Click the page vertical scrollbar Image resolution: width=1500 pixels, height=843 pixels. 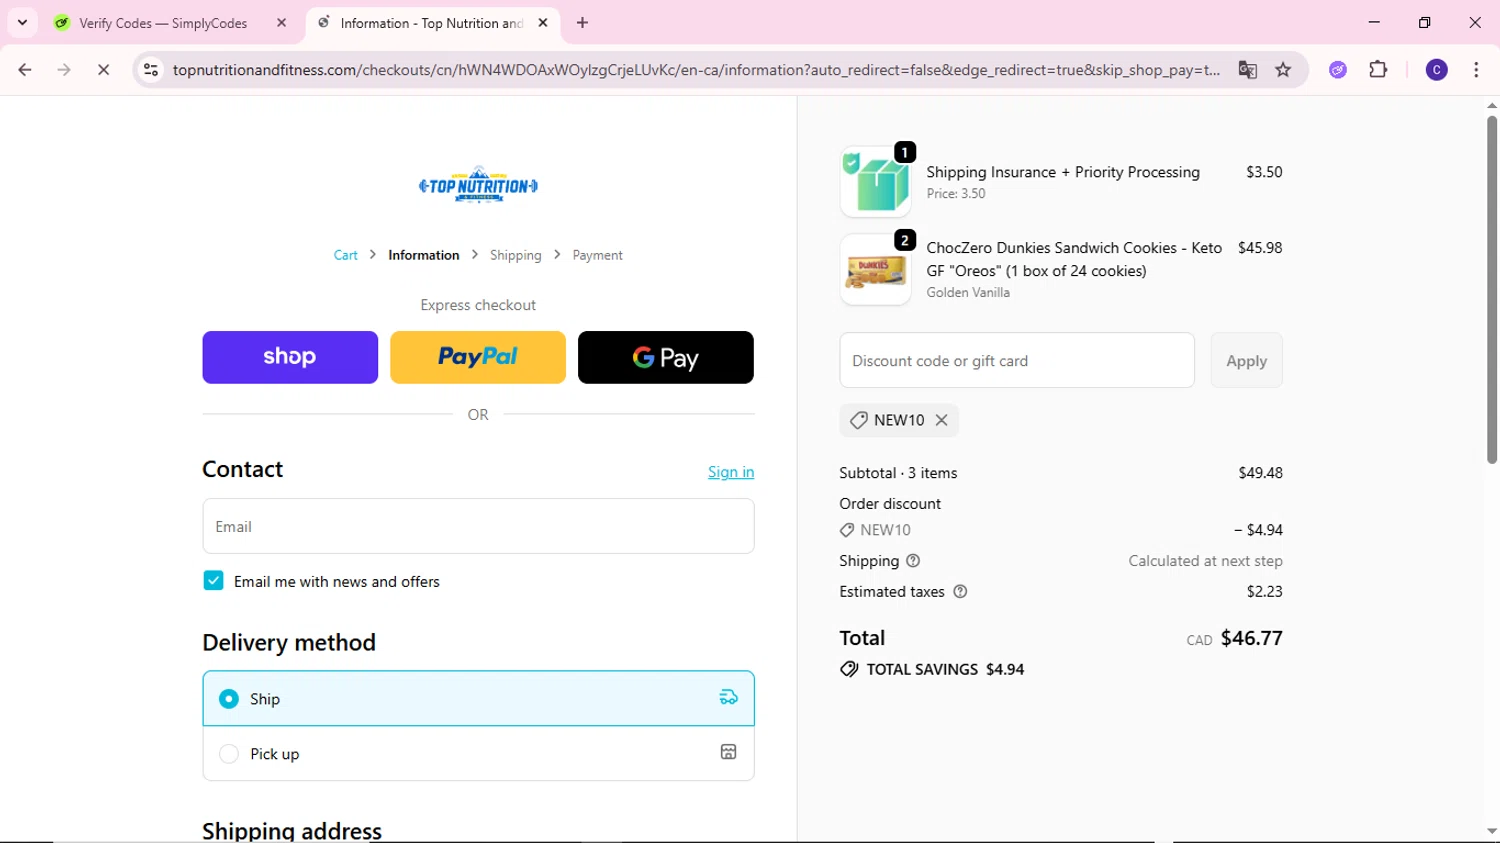point(1491,290)
